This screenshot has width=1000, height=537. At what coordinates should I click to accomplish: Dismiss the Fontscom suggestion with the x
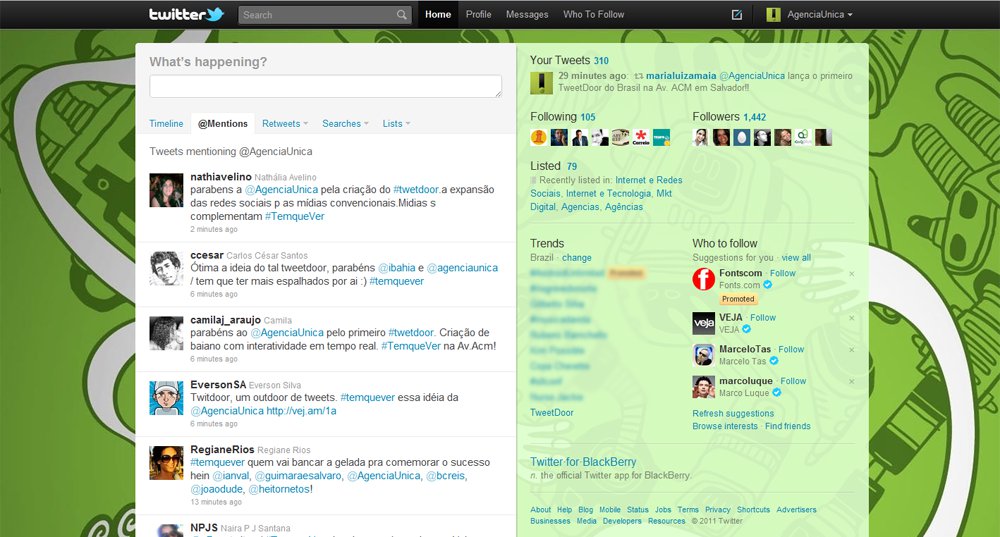[851, 274]
